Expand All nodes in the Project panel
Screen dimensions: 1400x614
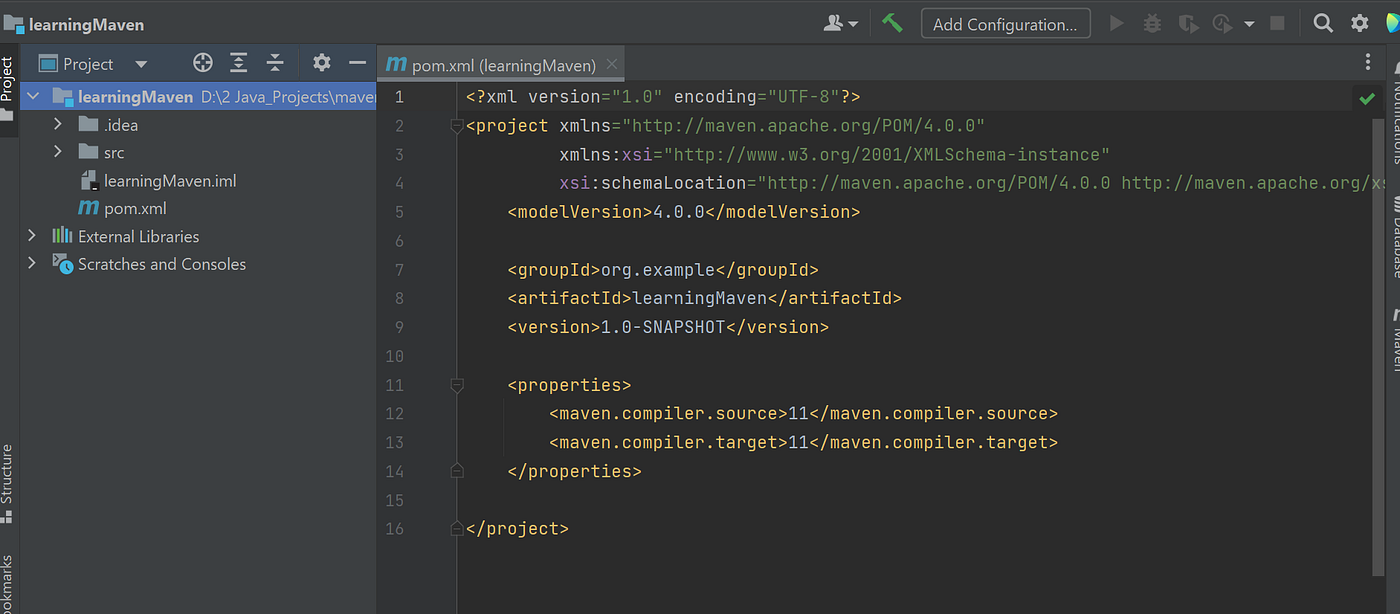point(238,62)
